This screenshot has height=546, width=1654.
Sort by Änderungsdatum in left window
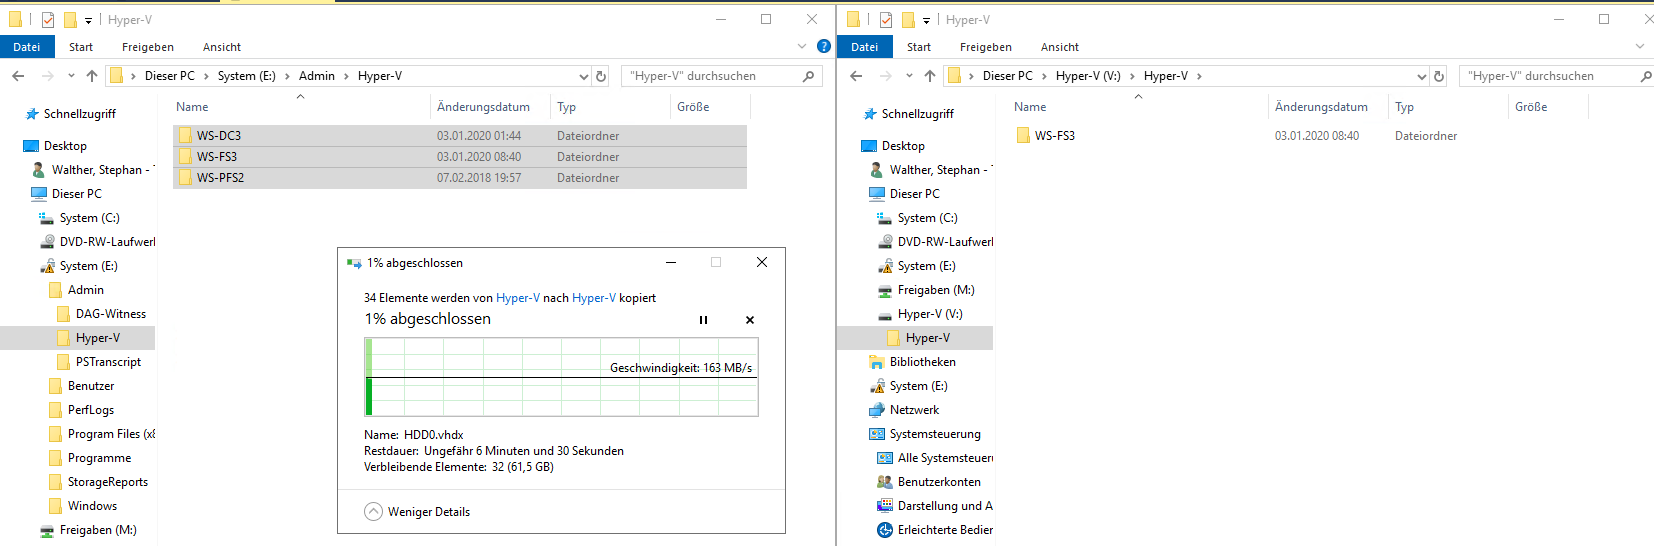(x=483, y=107)
